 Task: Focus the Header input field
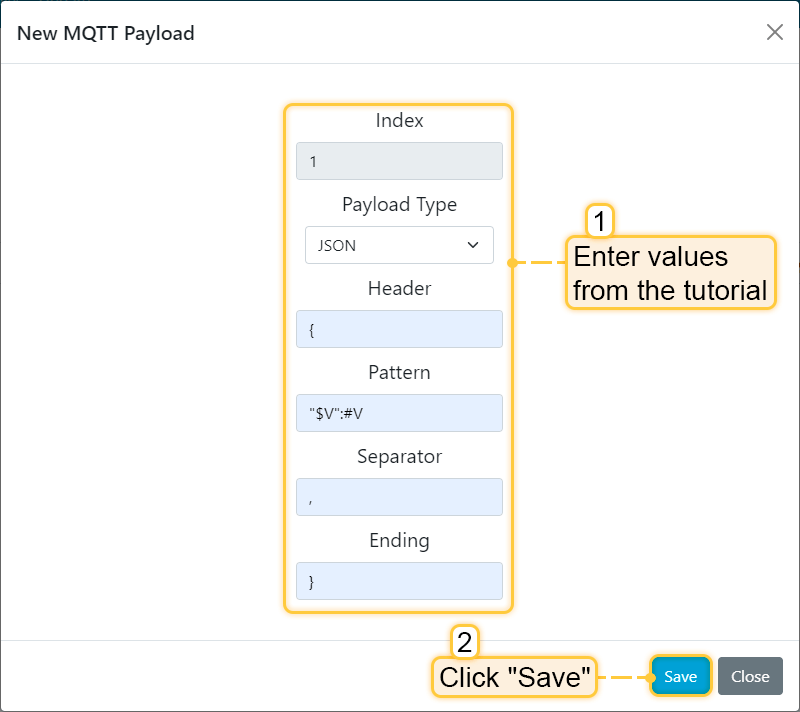pos(399,329)
